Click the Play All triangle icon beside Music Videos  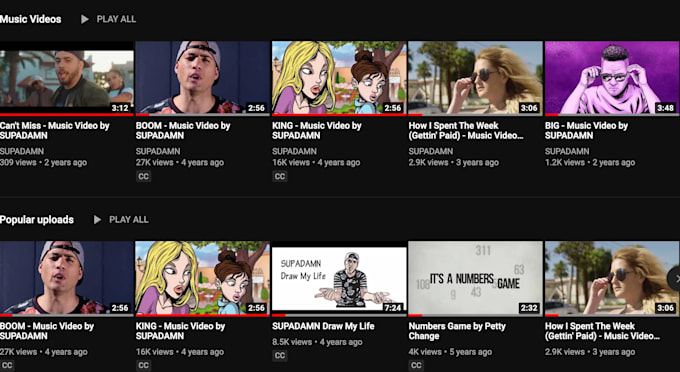(85, 19)
